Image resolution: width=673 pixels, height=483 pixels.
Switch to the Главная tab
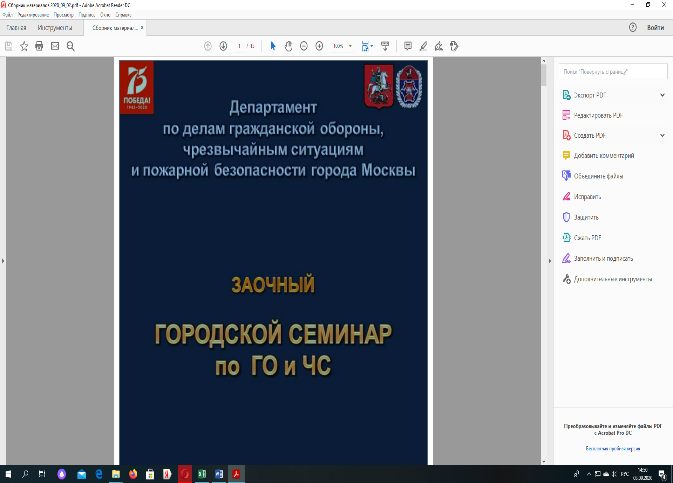click(16, 27)
